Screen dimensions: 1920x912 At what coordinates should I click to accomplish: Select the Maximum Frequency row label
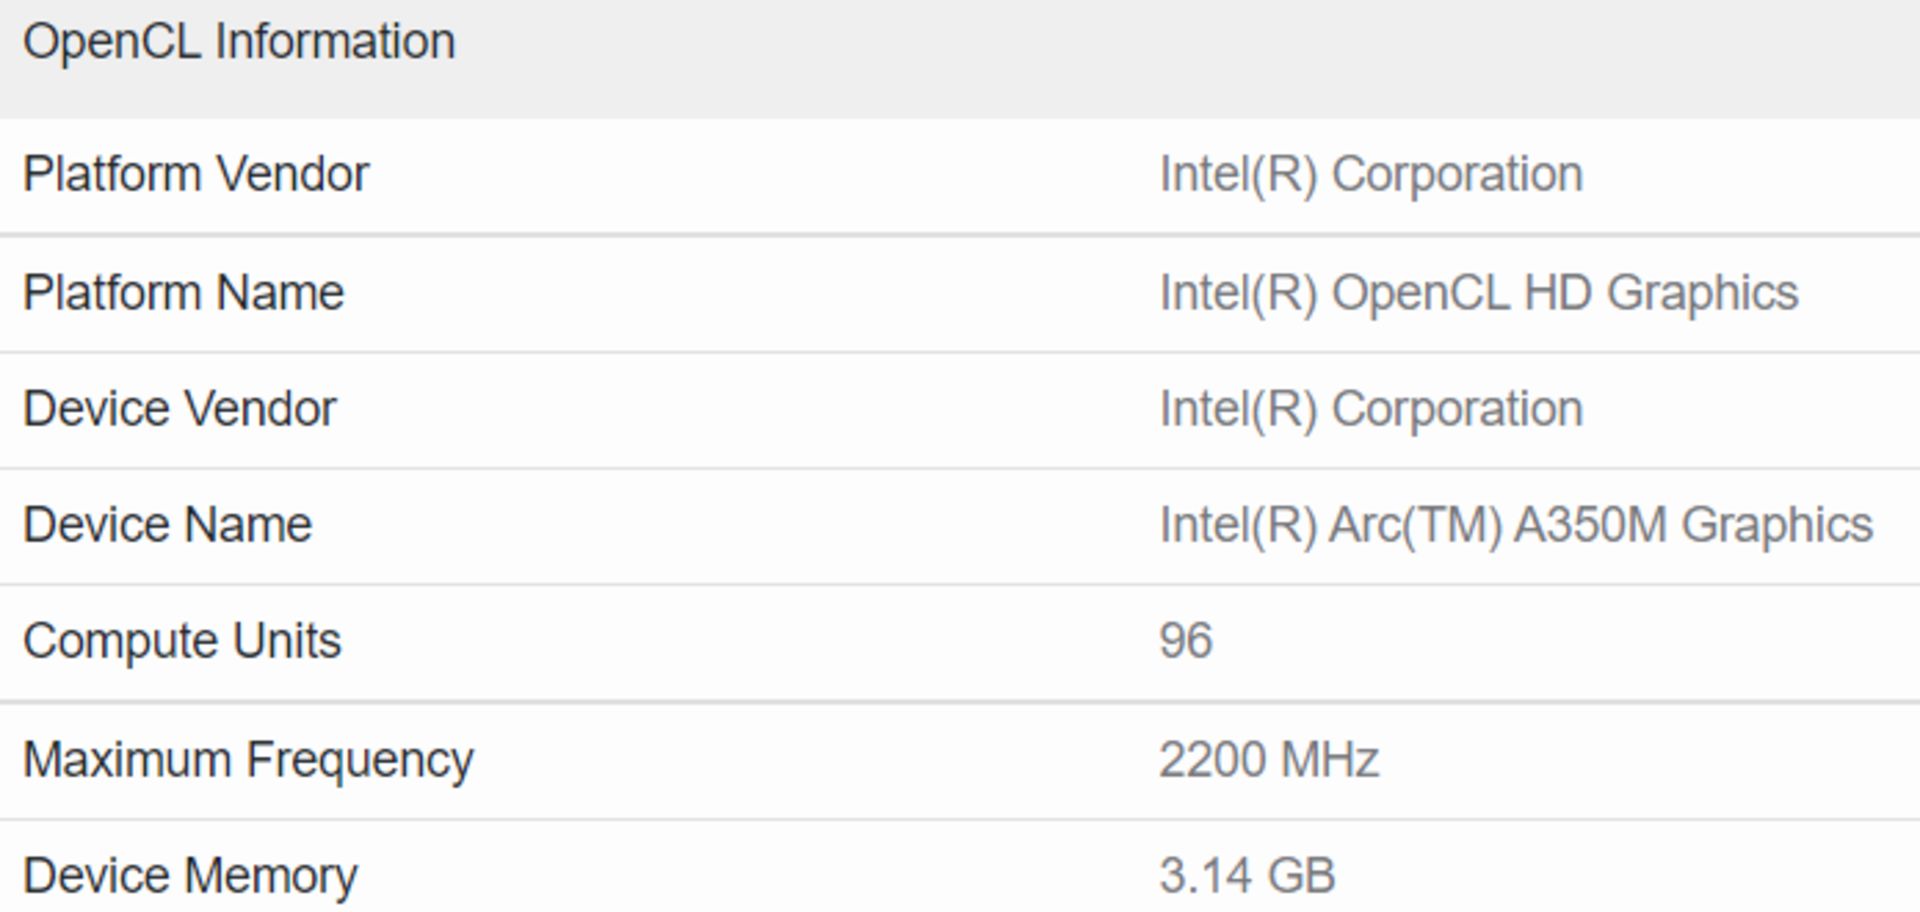click(248, 759)
